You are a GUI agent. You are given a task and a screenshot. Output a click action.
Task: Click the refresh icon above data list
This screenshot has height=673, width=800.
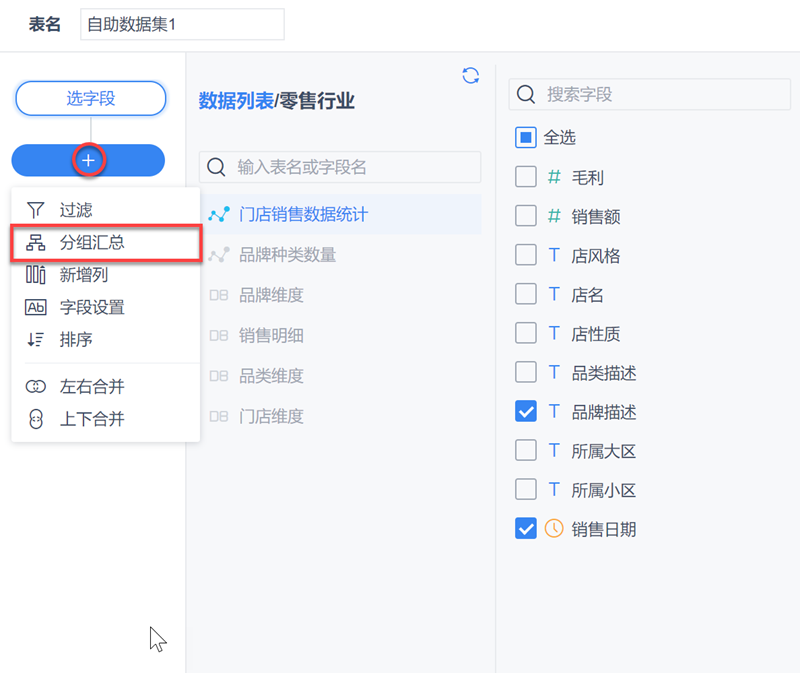click(x=470, y=76)
